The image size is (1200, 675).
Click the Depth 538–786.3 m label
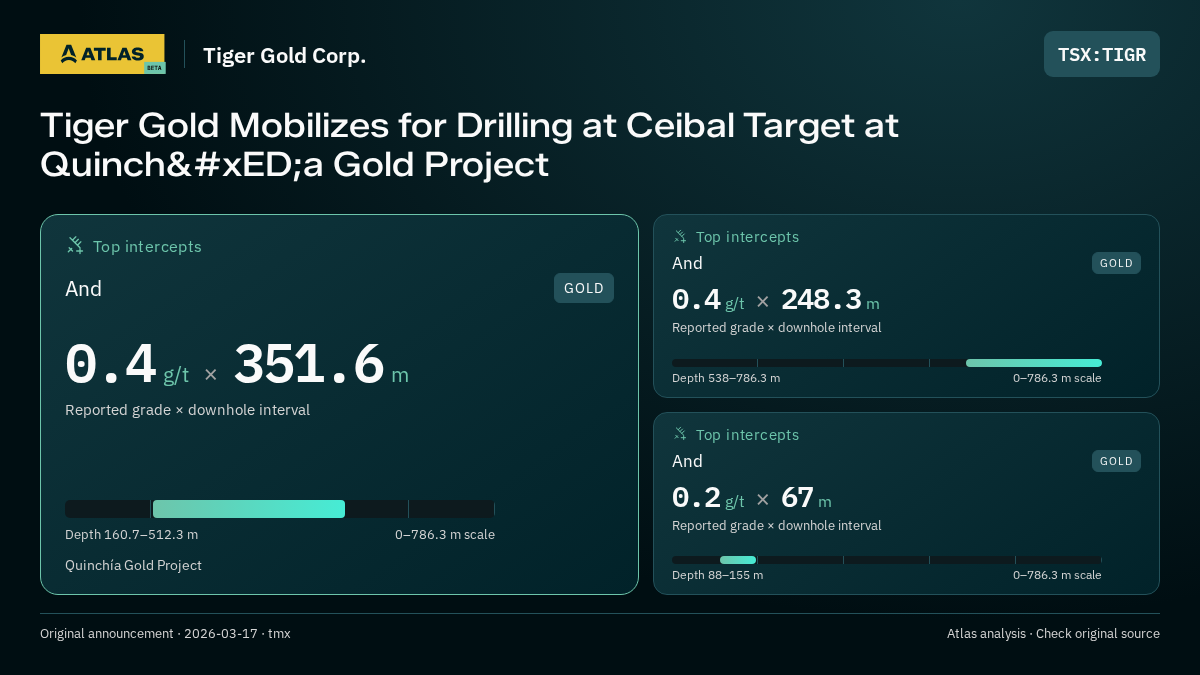[x=726, y=378]
